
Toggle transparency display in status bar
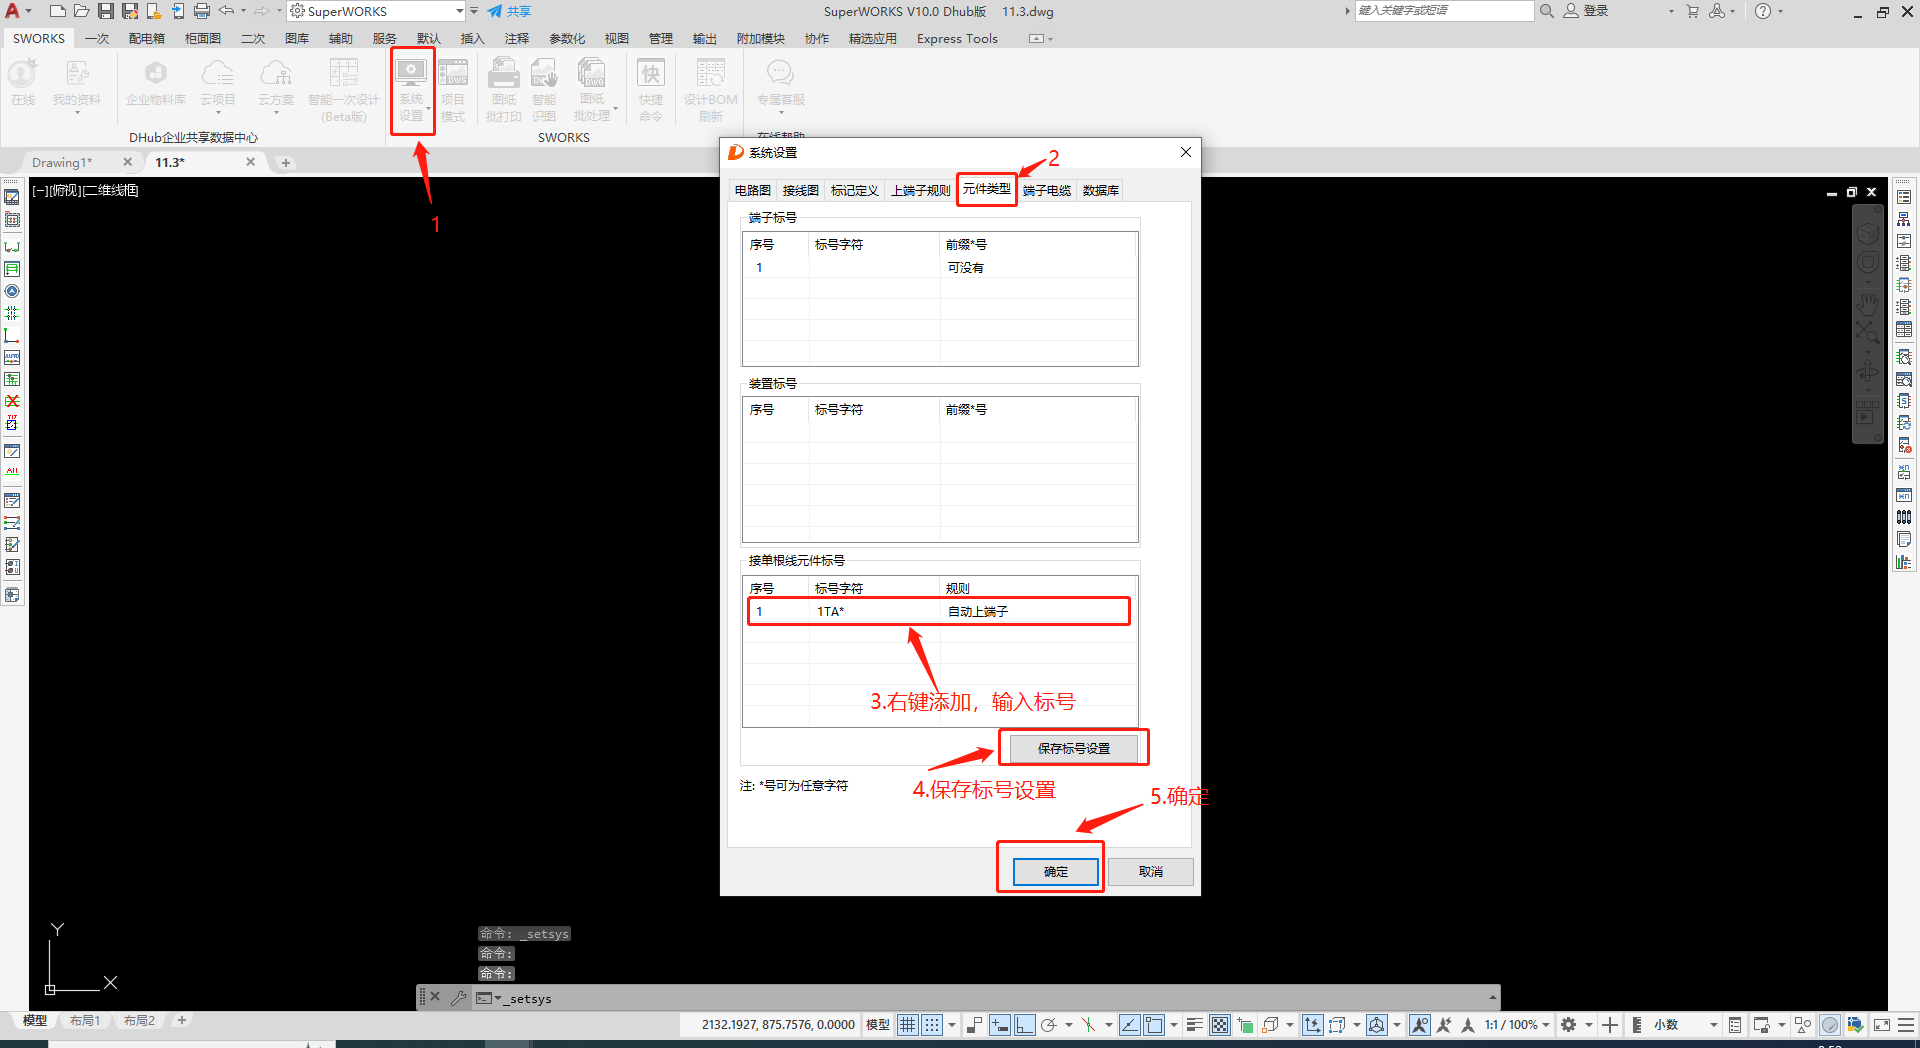(1220, 1025)
